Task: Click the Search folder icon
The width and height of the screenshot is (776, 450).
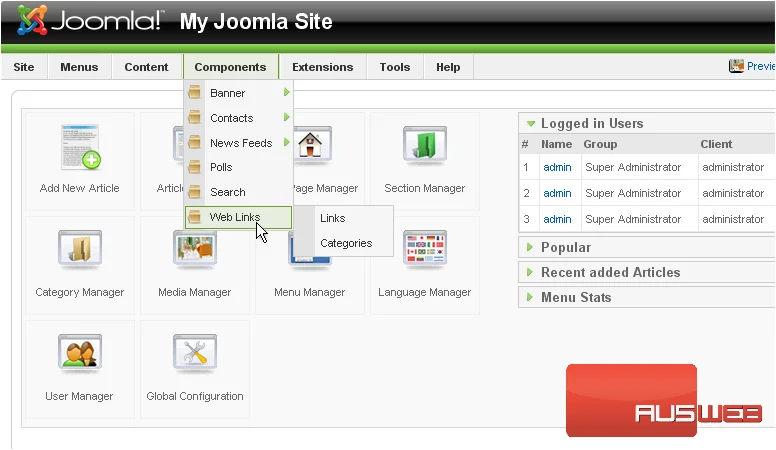Action: pyautogui.click(x=194, y=192)
